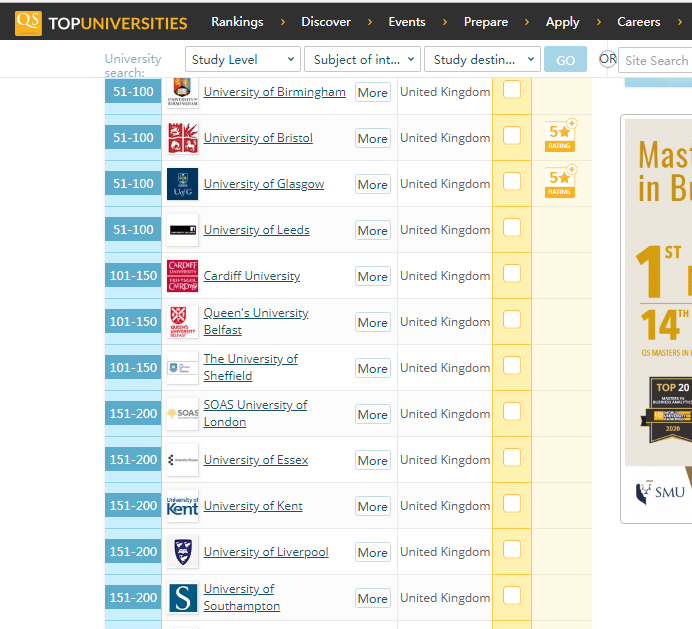
Task: Expand More details for University of Liverpool
Action: pyautogui.click(x=373, y=552)
